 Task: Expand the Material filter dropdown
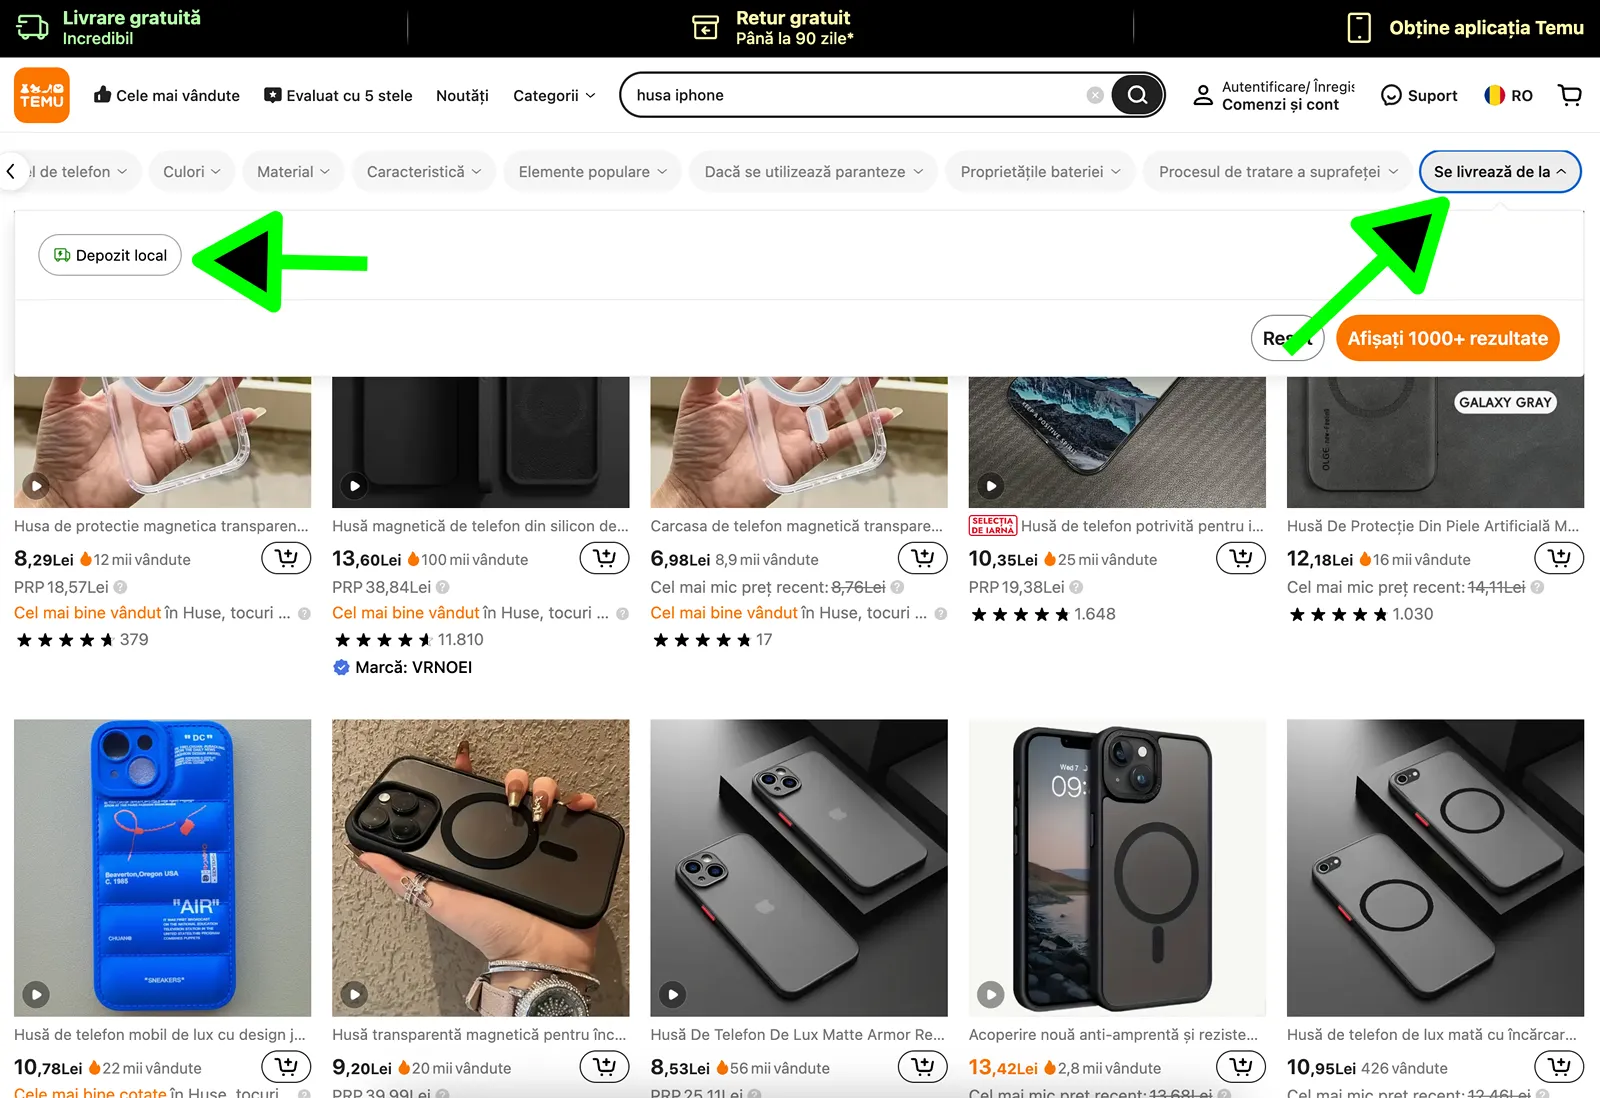pyautogui.click(x=293, y=172)
